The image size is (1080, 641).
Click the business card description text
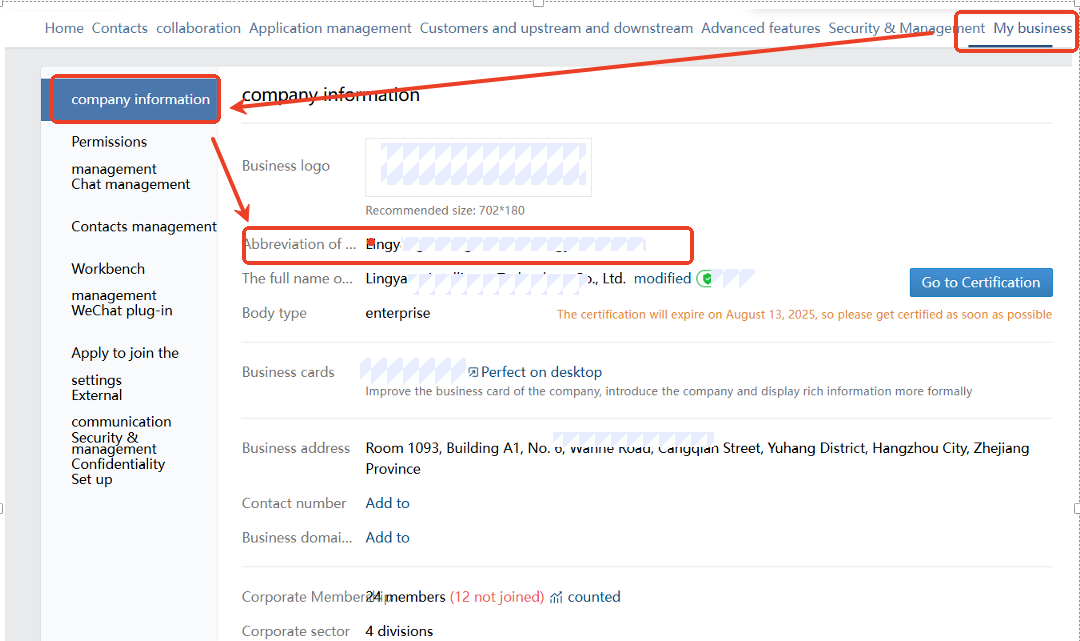tap(669, 391)
